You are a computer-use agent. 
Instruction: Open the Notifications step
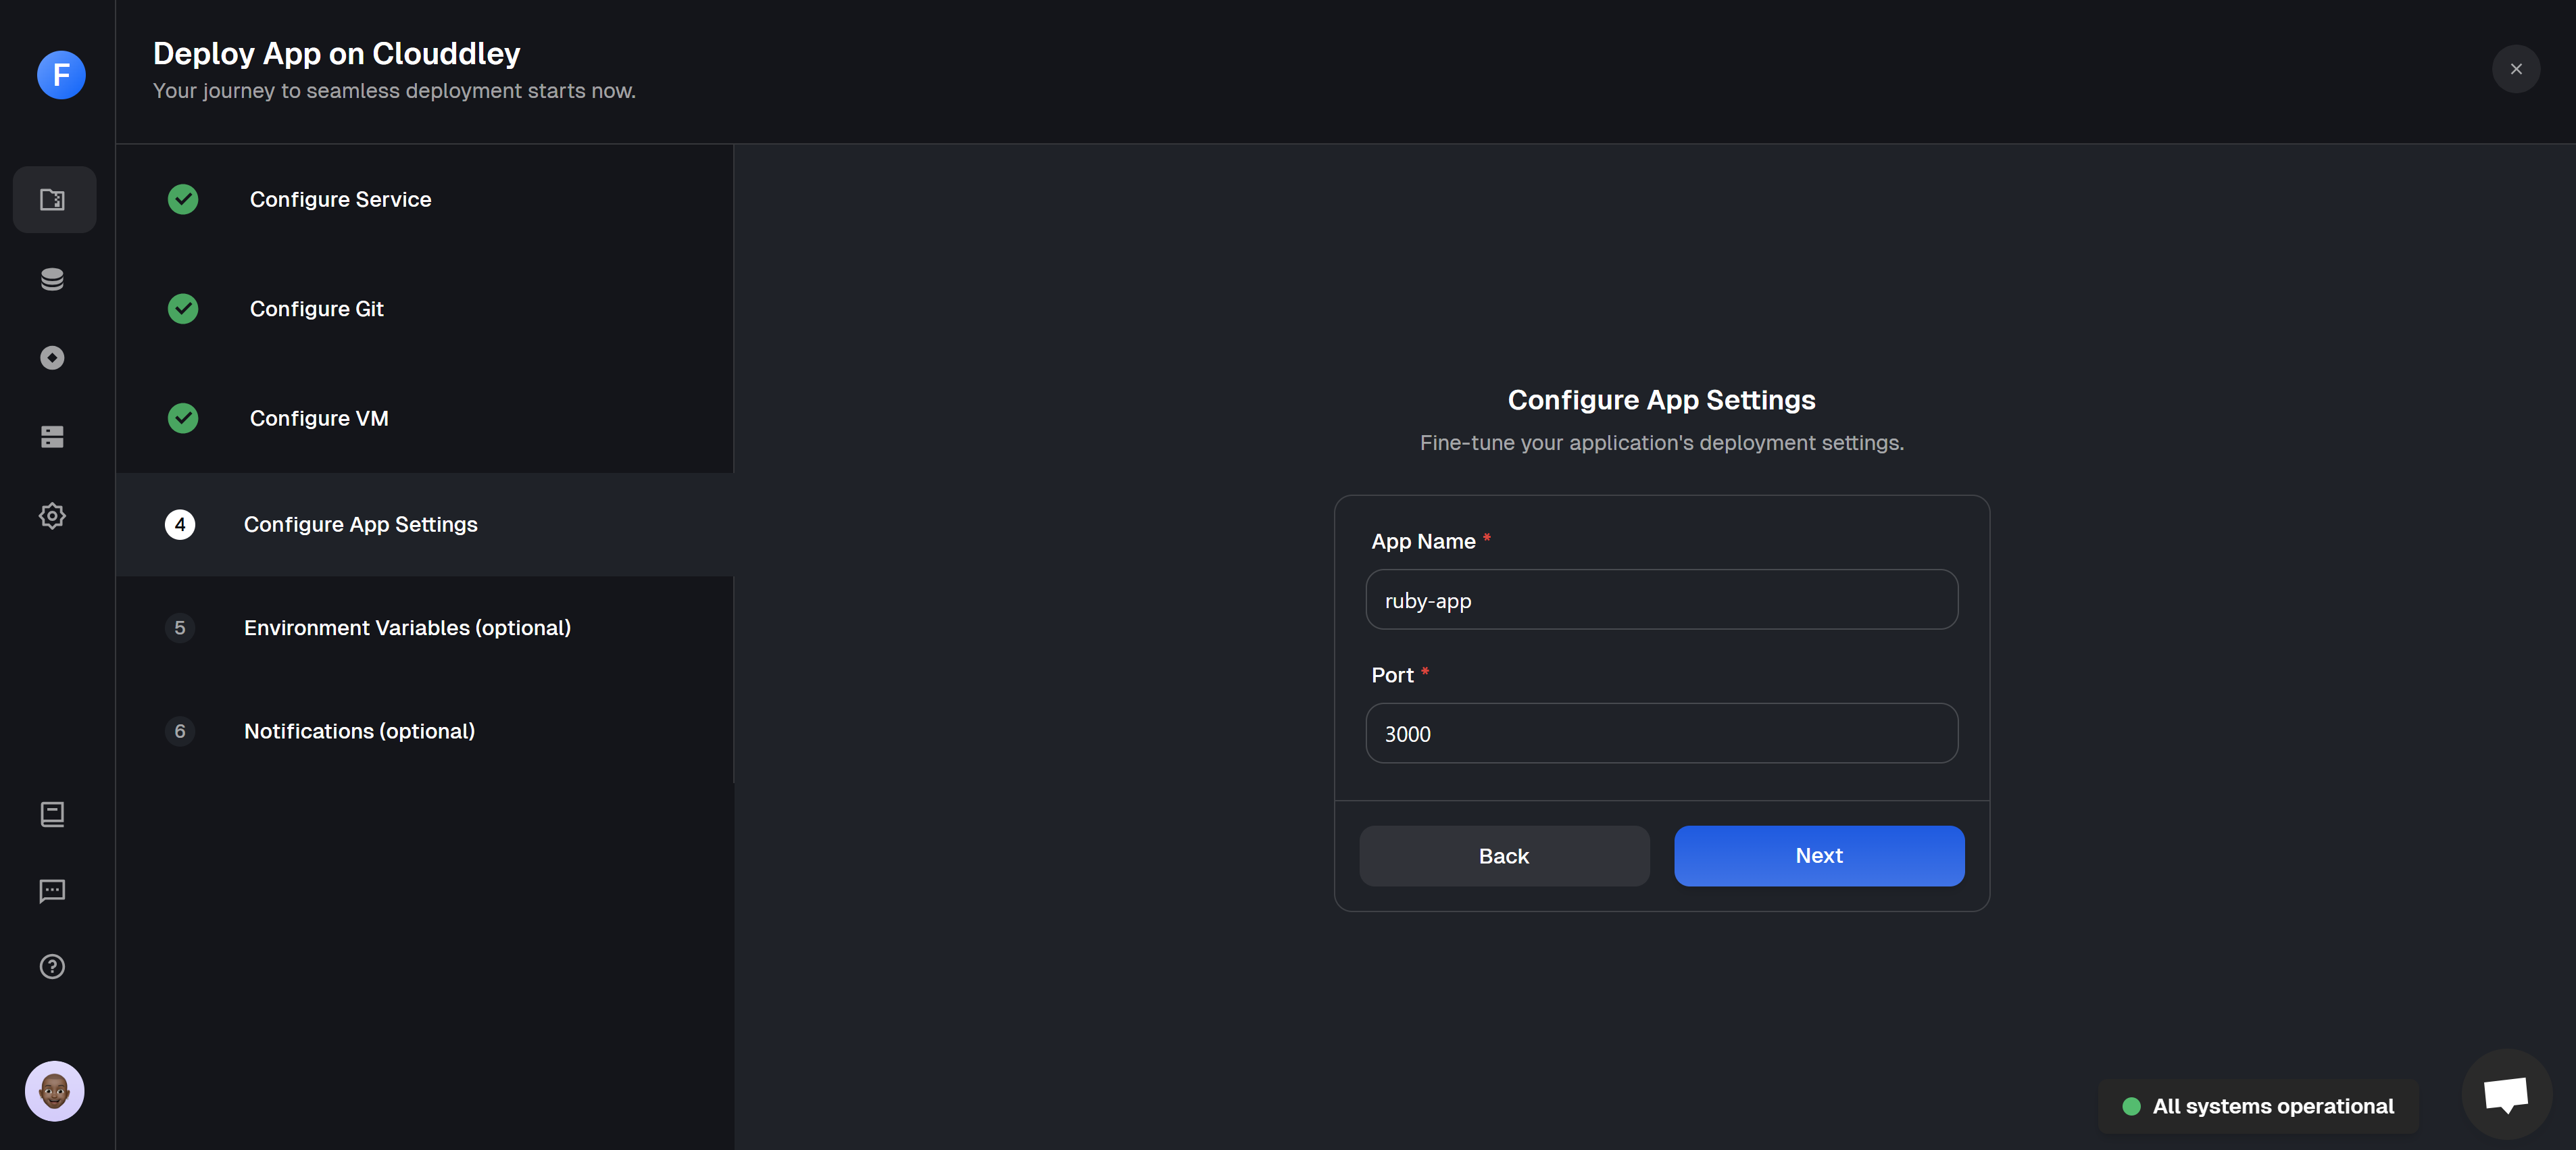point(359,731)
